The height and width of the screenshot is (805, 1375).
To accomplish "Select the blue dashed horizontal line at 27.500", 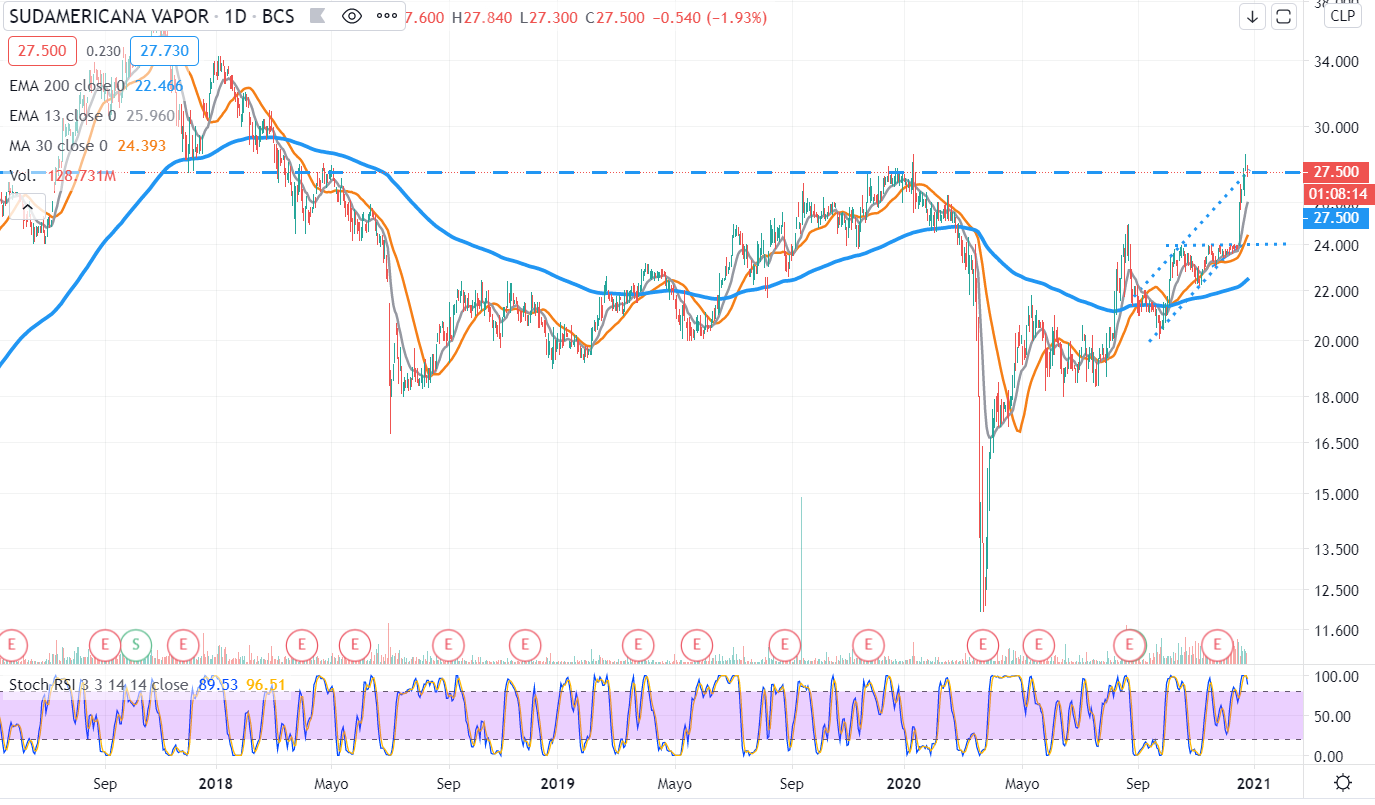I will pos(650,173).
